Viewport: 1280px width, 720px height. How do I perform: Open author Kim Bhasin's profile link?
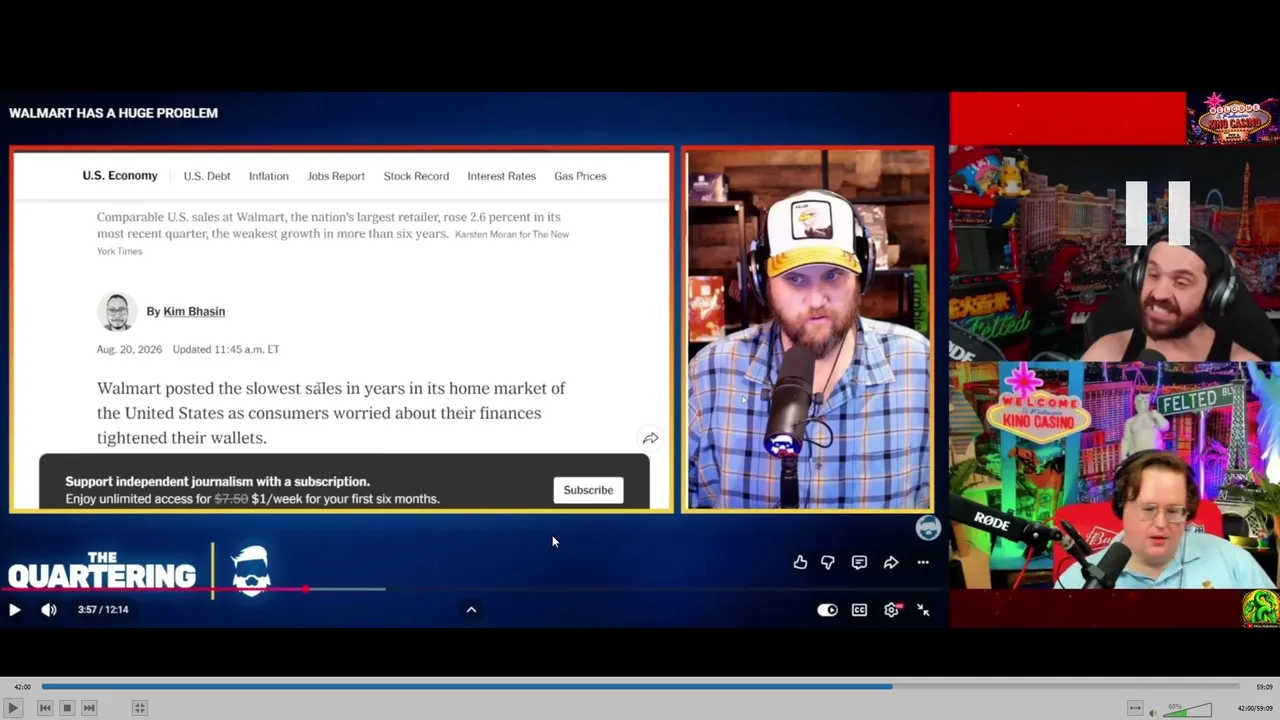coord(194,311)
